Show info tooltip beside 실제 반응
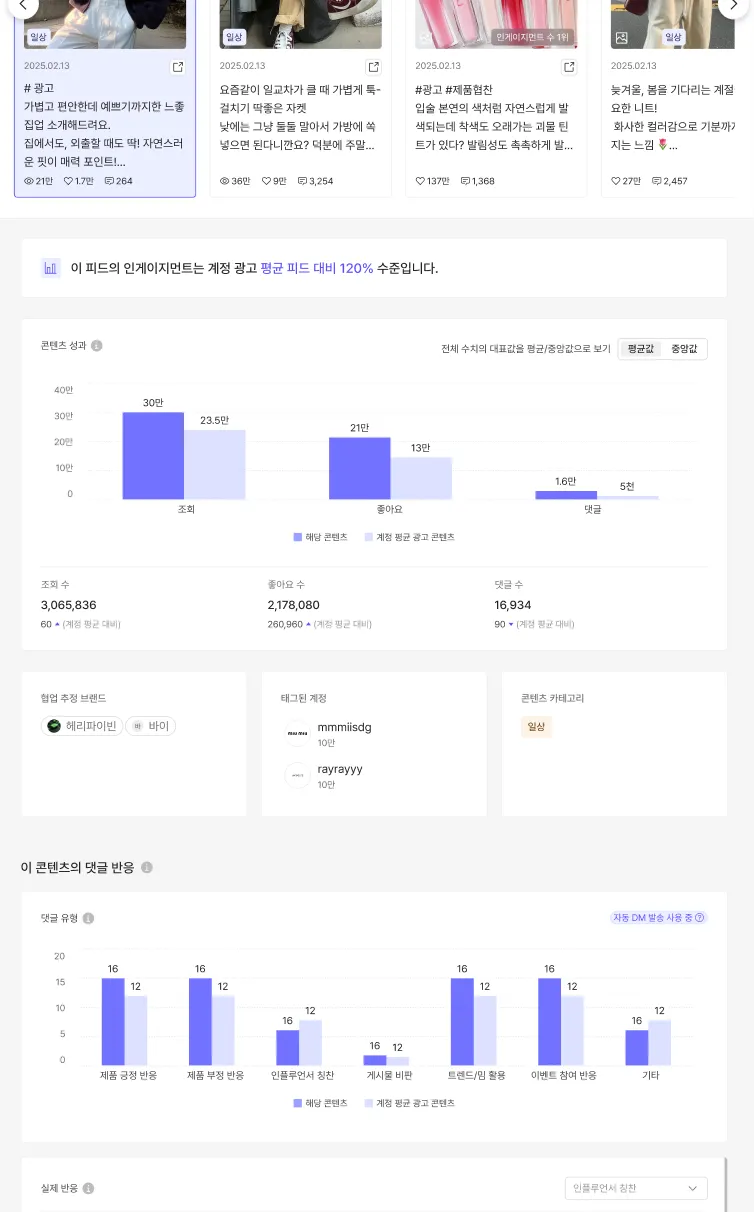Viewport: 754px width, 1212px height. click(x=88, y=1188)
